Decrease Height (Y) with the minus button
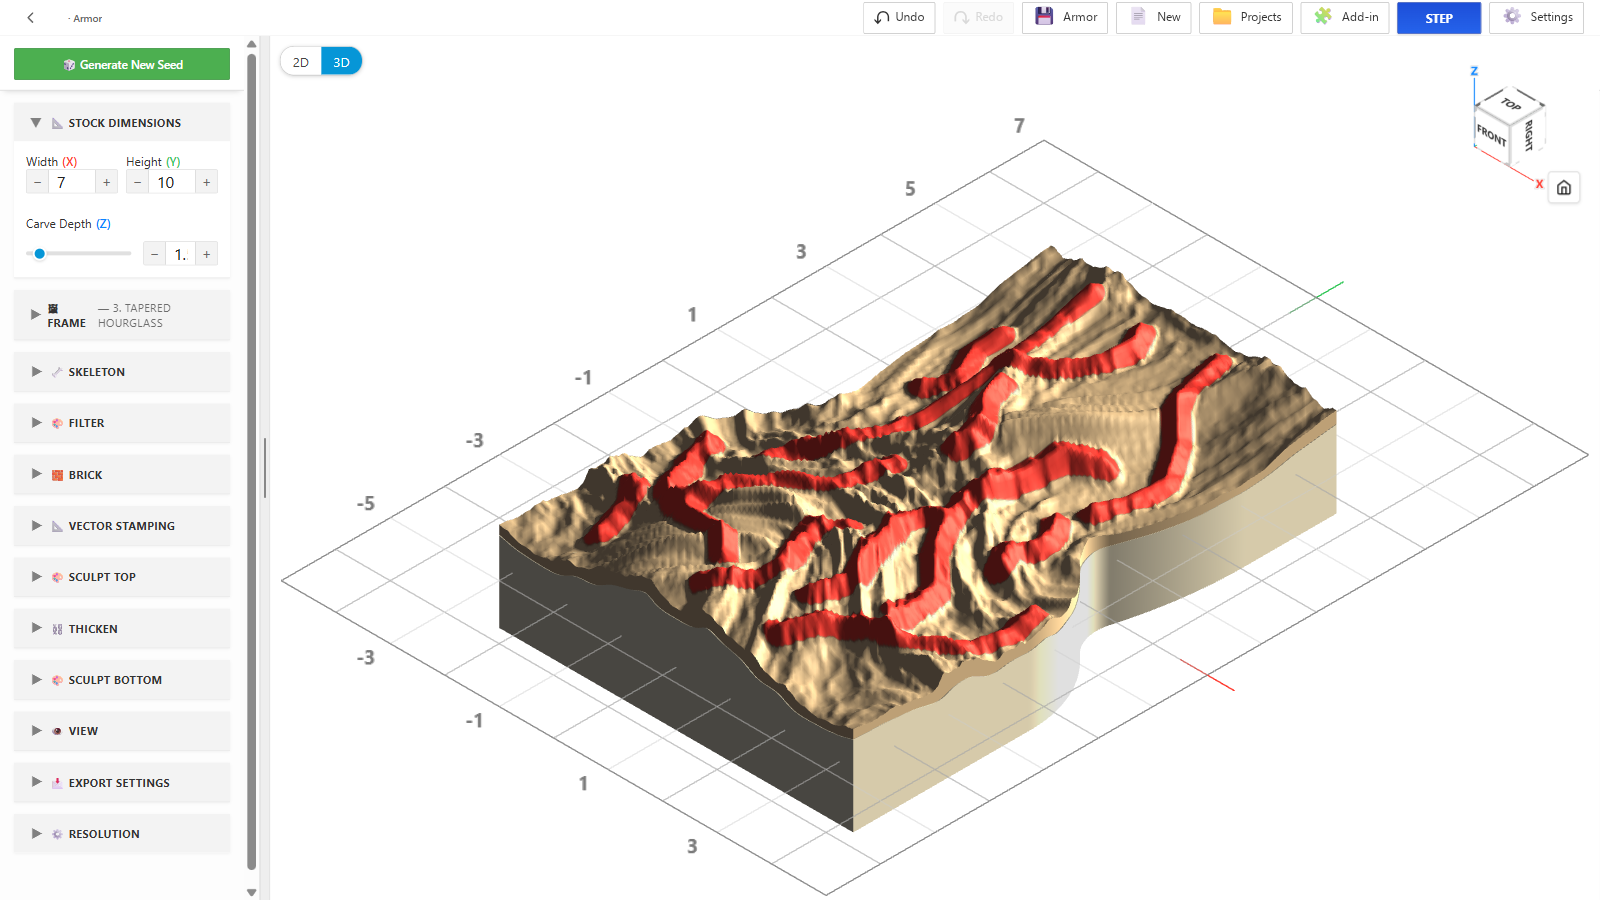 [138, 182]
